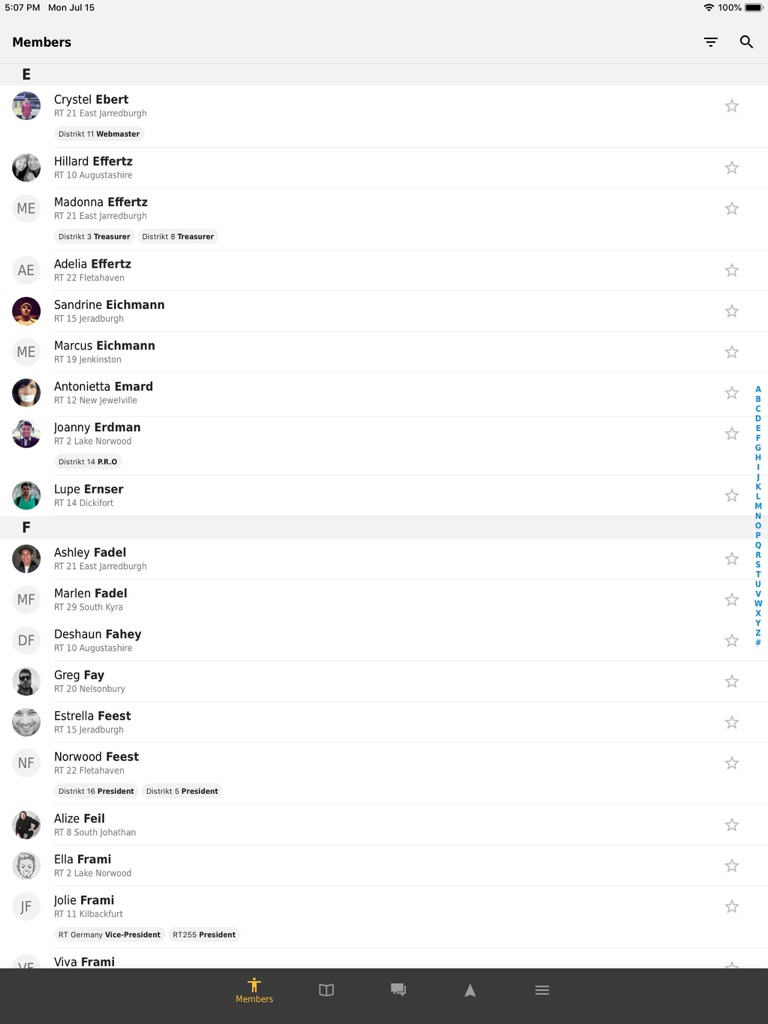Jump to letter W in alphabet index
This screenshot has width=768, height=1024.
coord(758,603)
